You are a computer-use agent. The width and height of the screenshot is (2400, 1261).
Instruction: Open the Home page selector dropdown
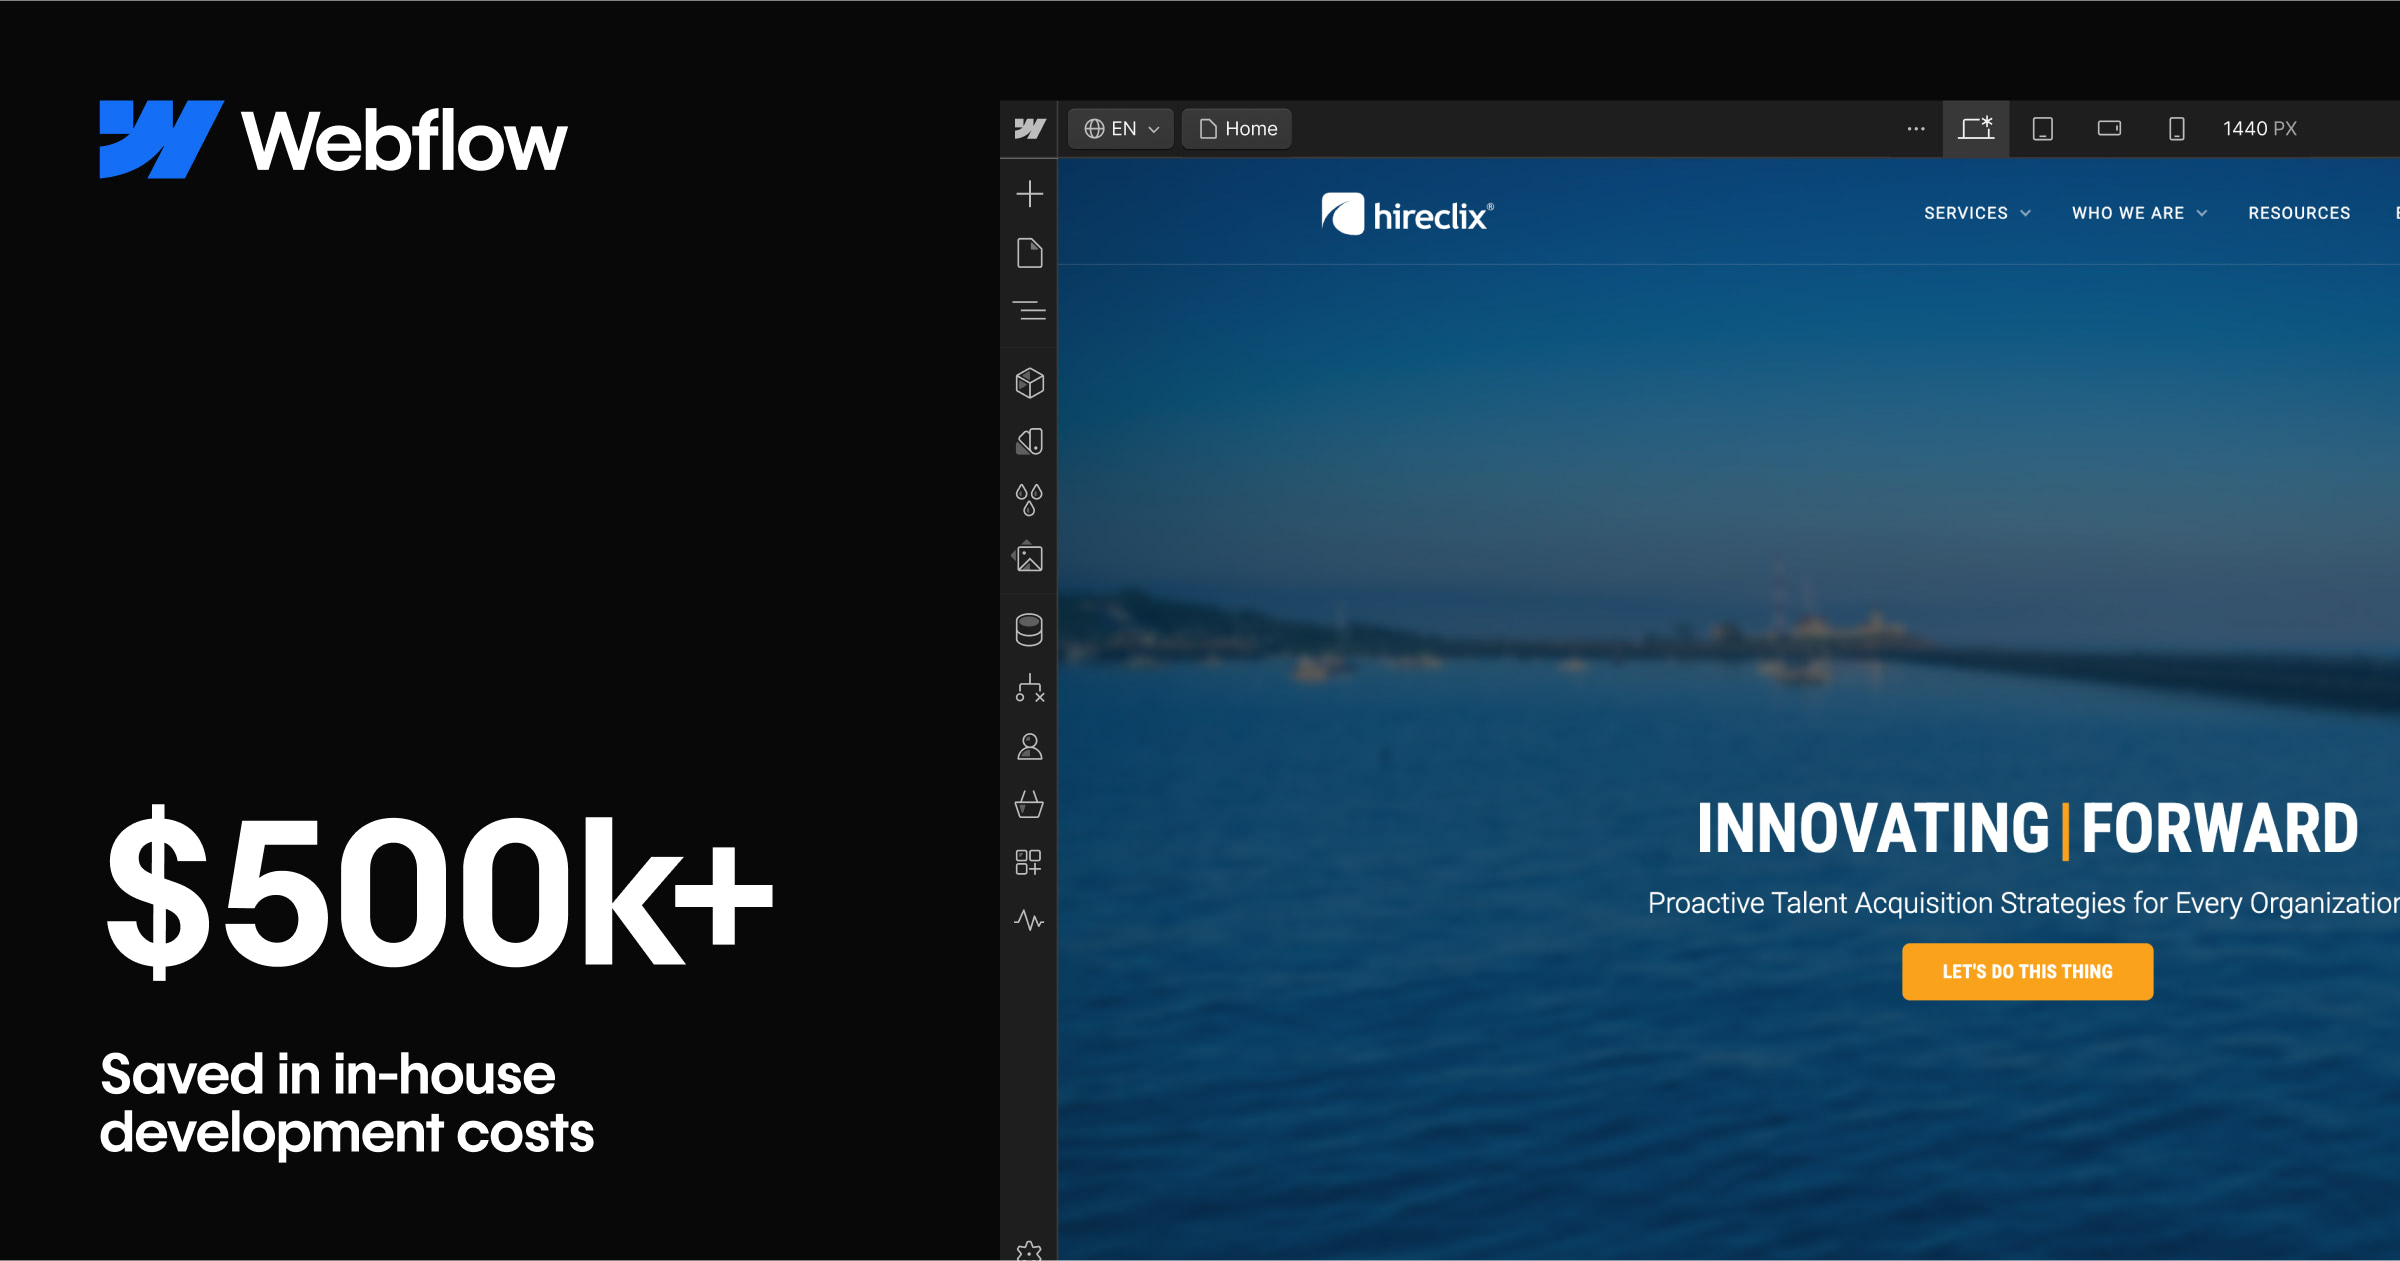pyautogui.click(x=1236, y=128)
